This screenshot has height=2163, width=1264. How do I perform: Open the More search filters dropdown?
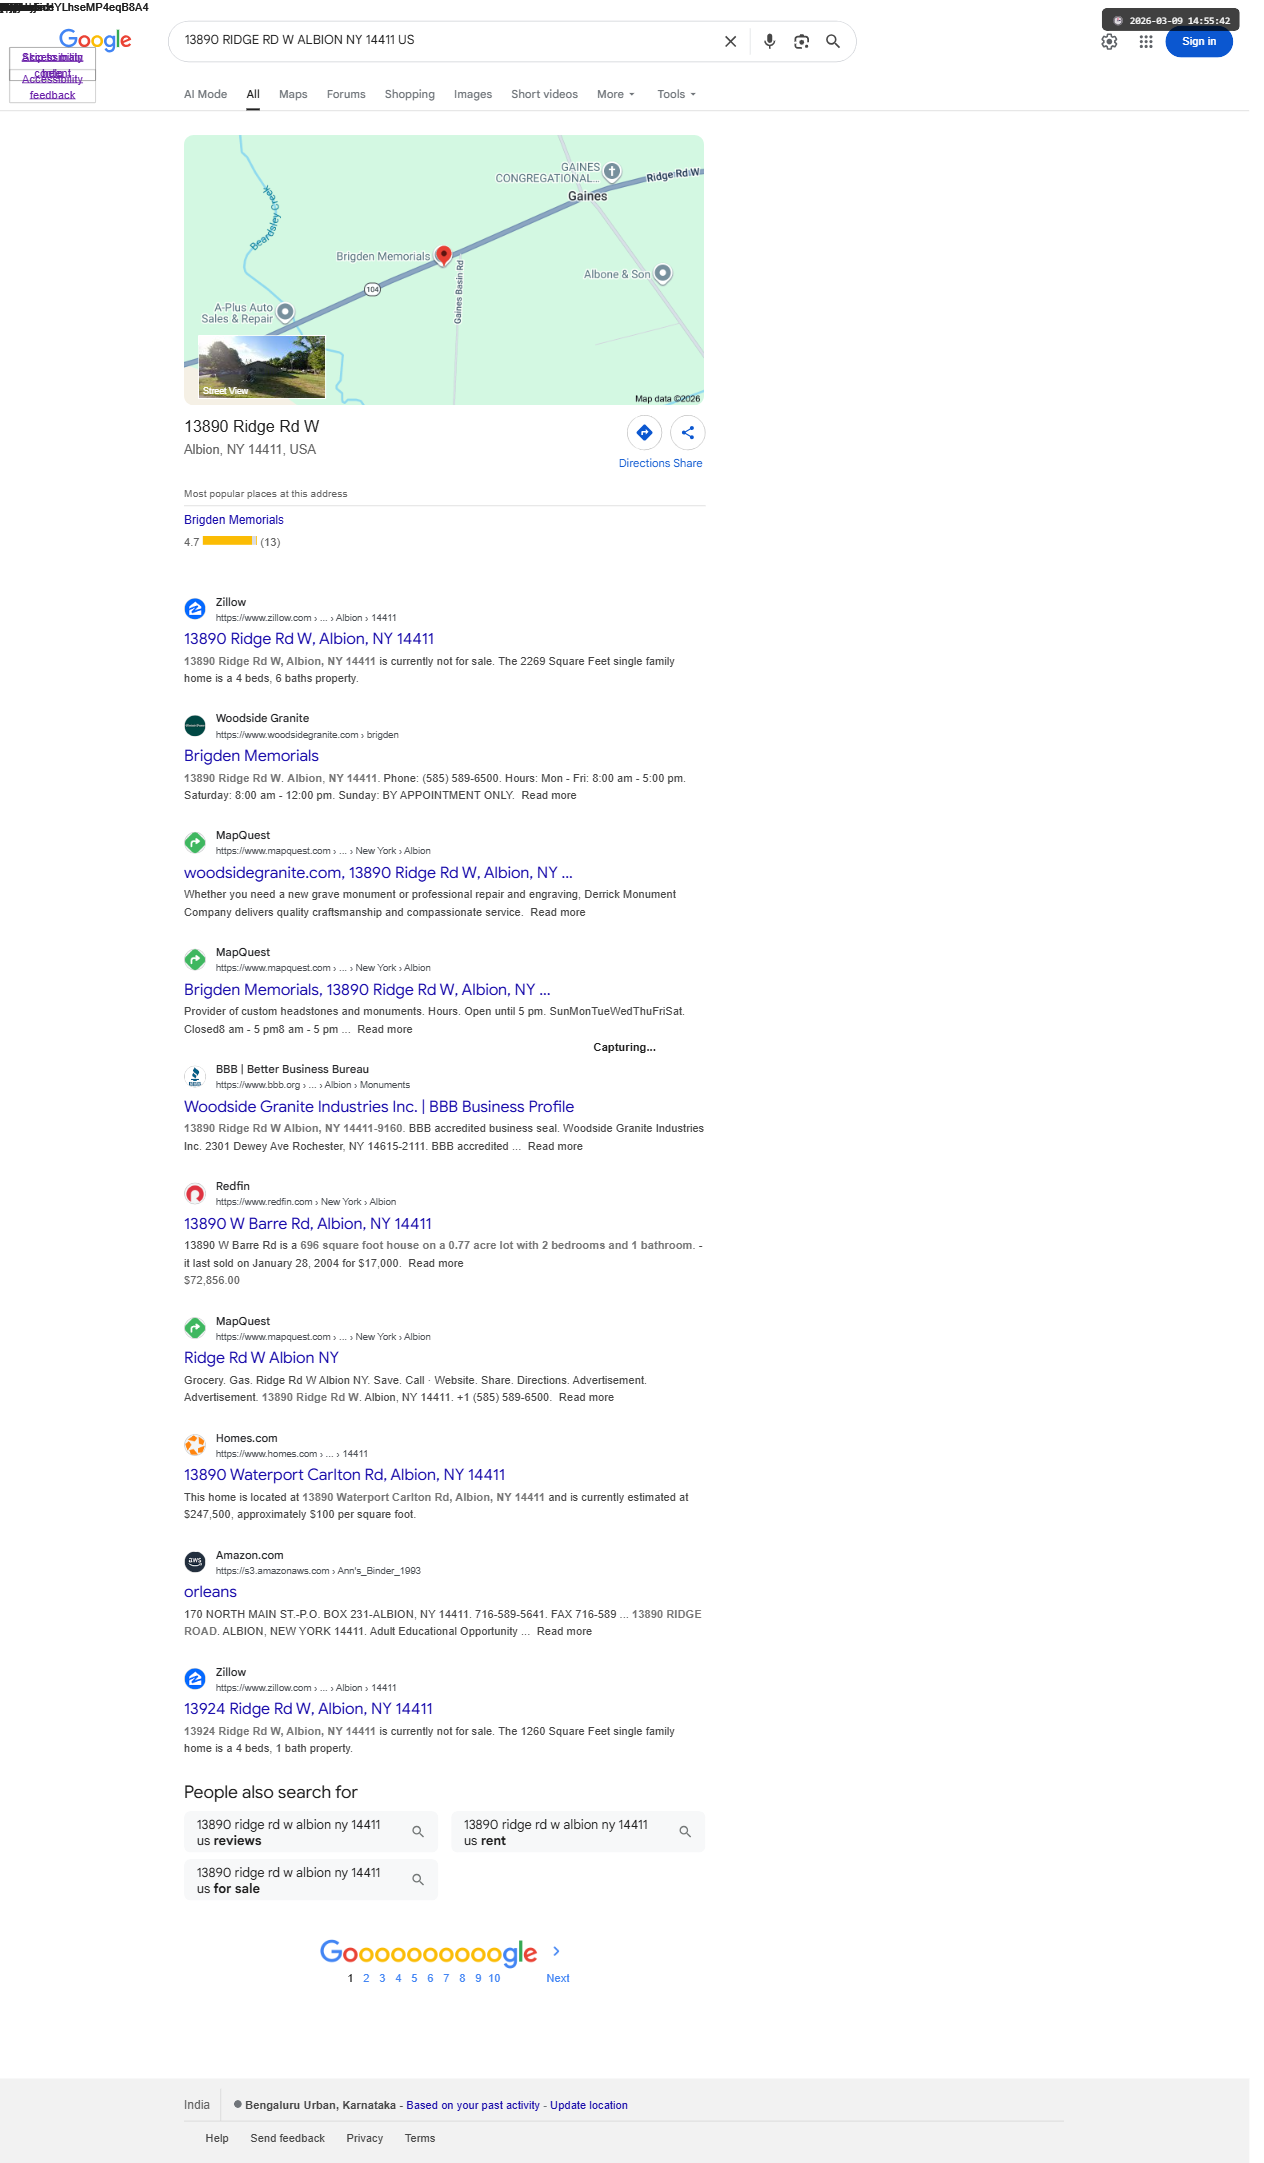pos(616,94)
